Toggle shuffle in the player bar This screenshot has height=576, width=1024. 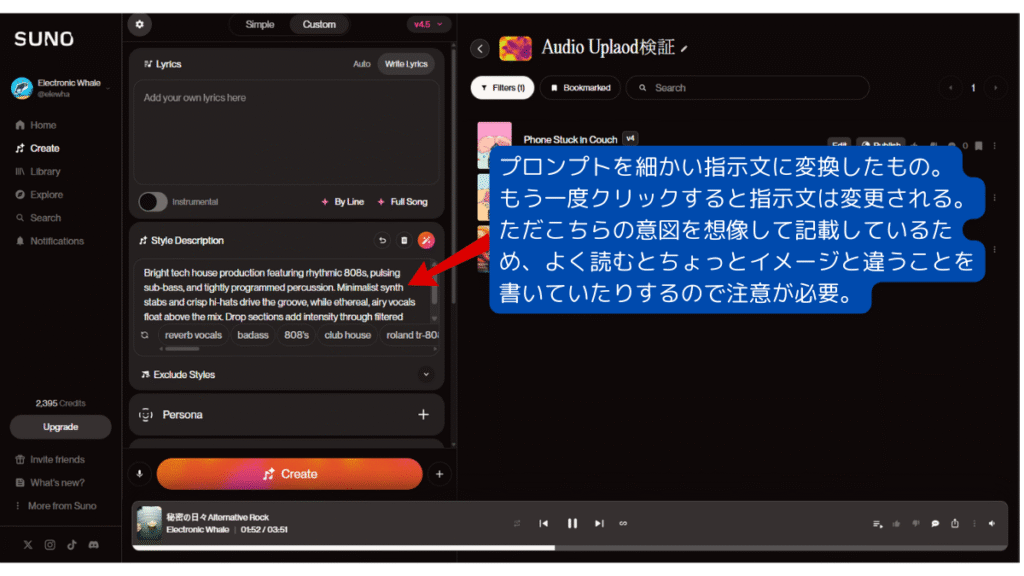[517, 524]
